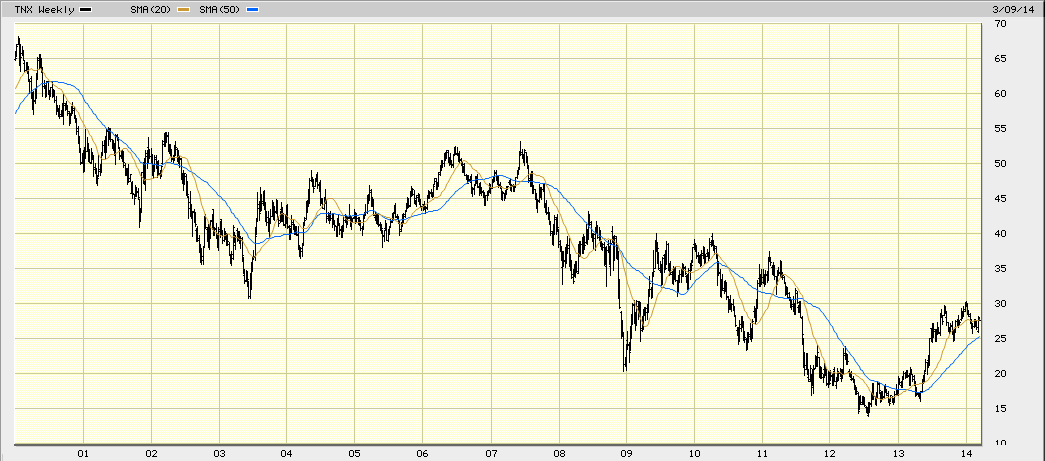The height and width of the screenshot is (461, 1045).
Task: Click the black TNX Weekly legend swatch
Action: tap(85, 10)
